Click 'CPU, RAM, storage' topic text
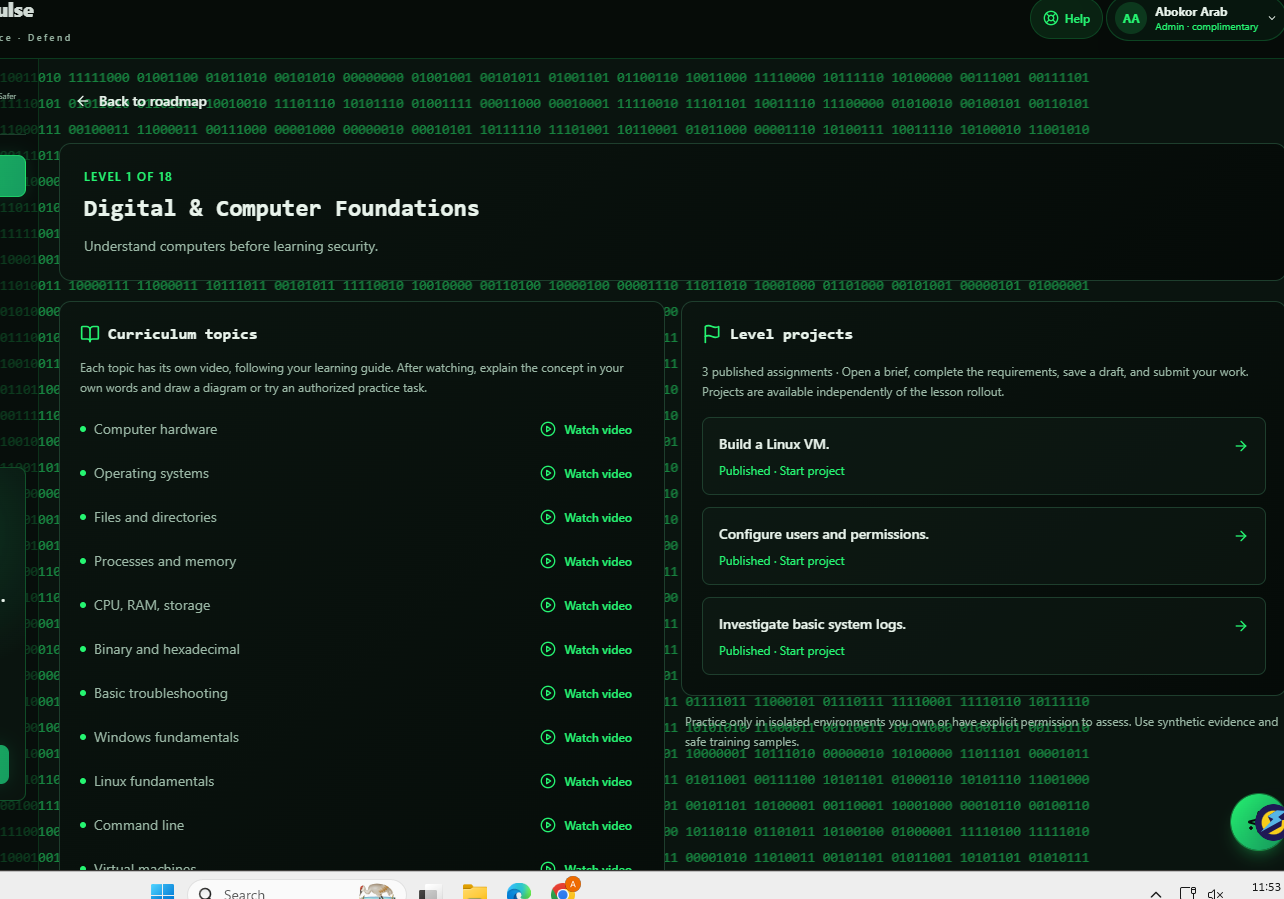Image resolution: width=1284 pixels, height=899 pixels. 152,605
